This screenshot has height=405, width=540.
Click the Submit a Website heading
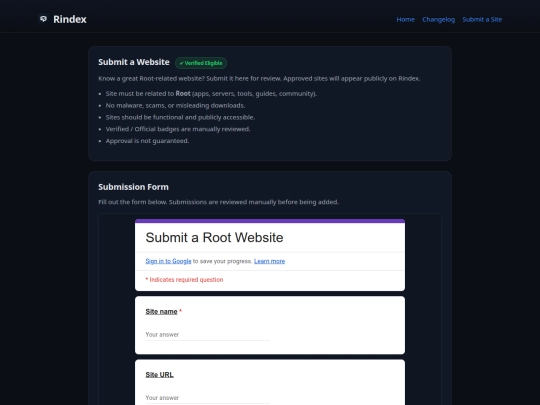point(134,62)
